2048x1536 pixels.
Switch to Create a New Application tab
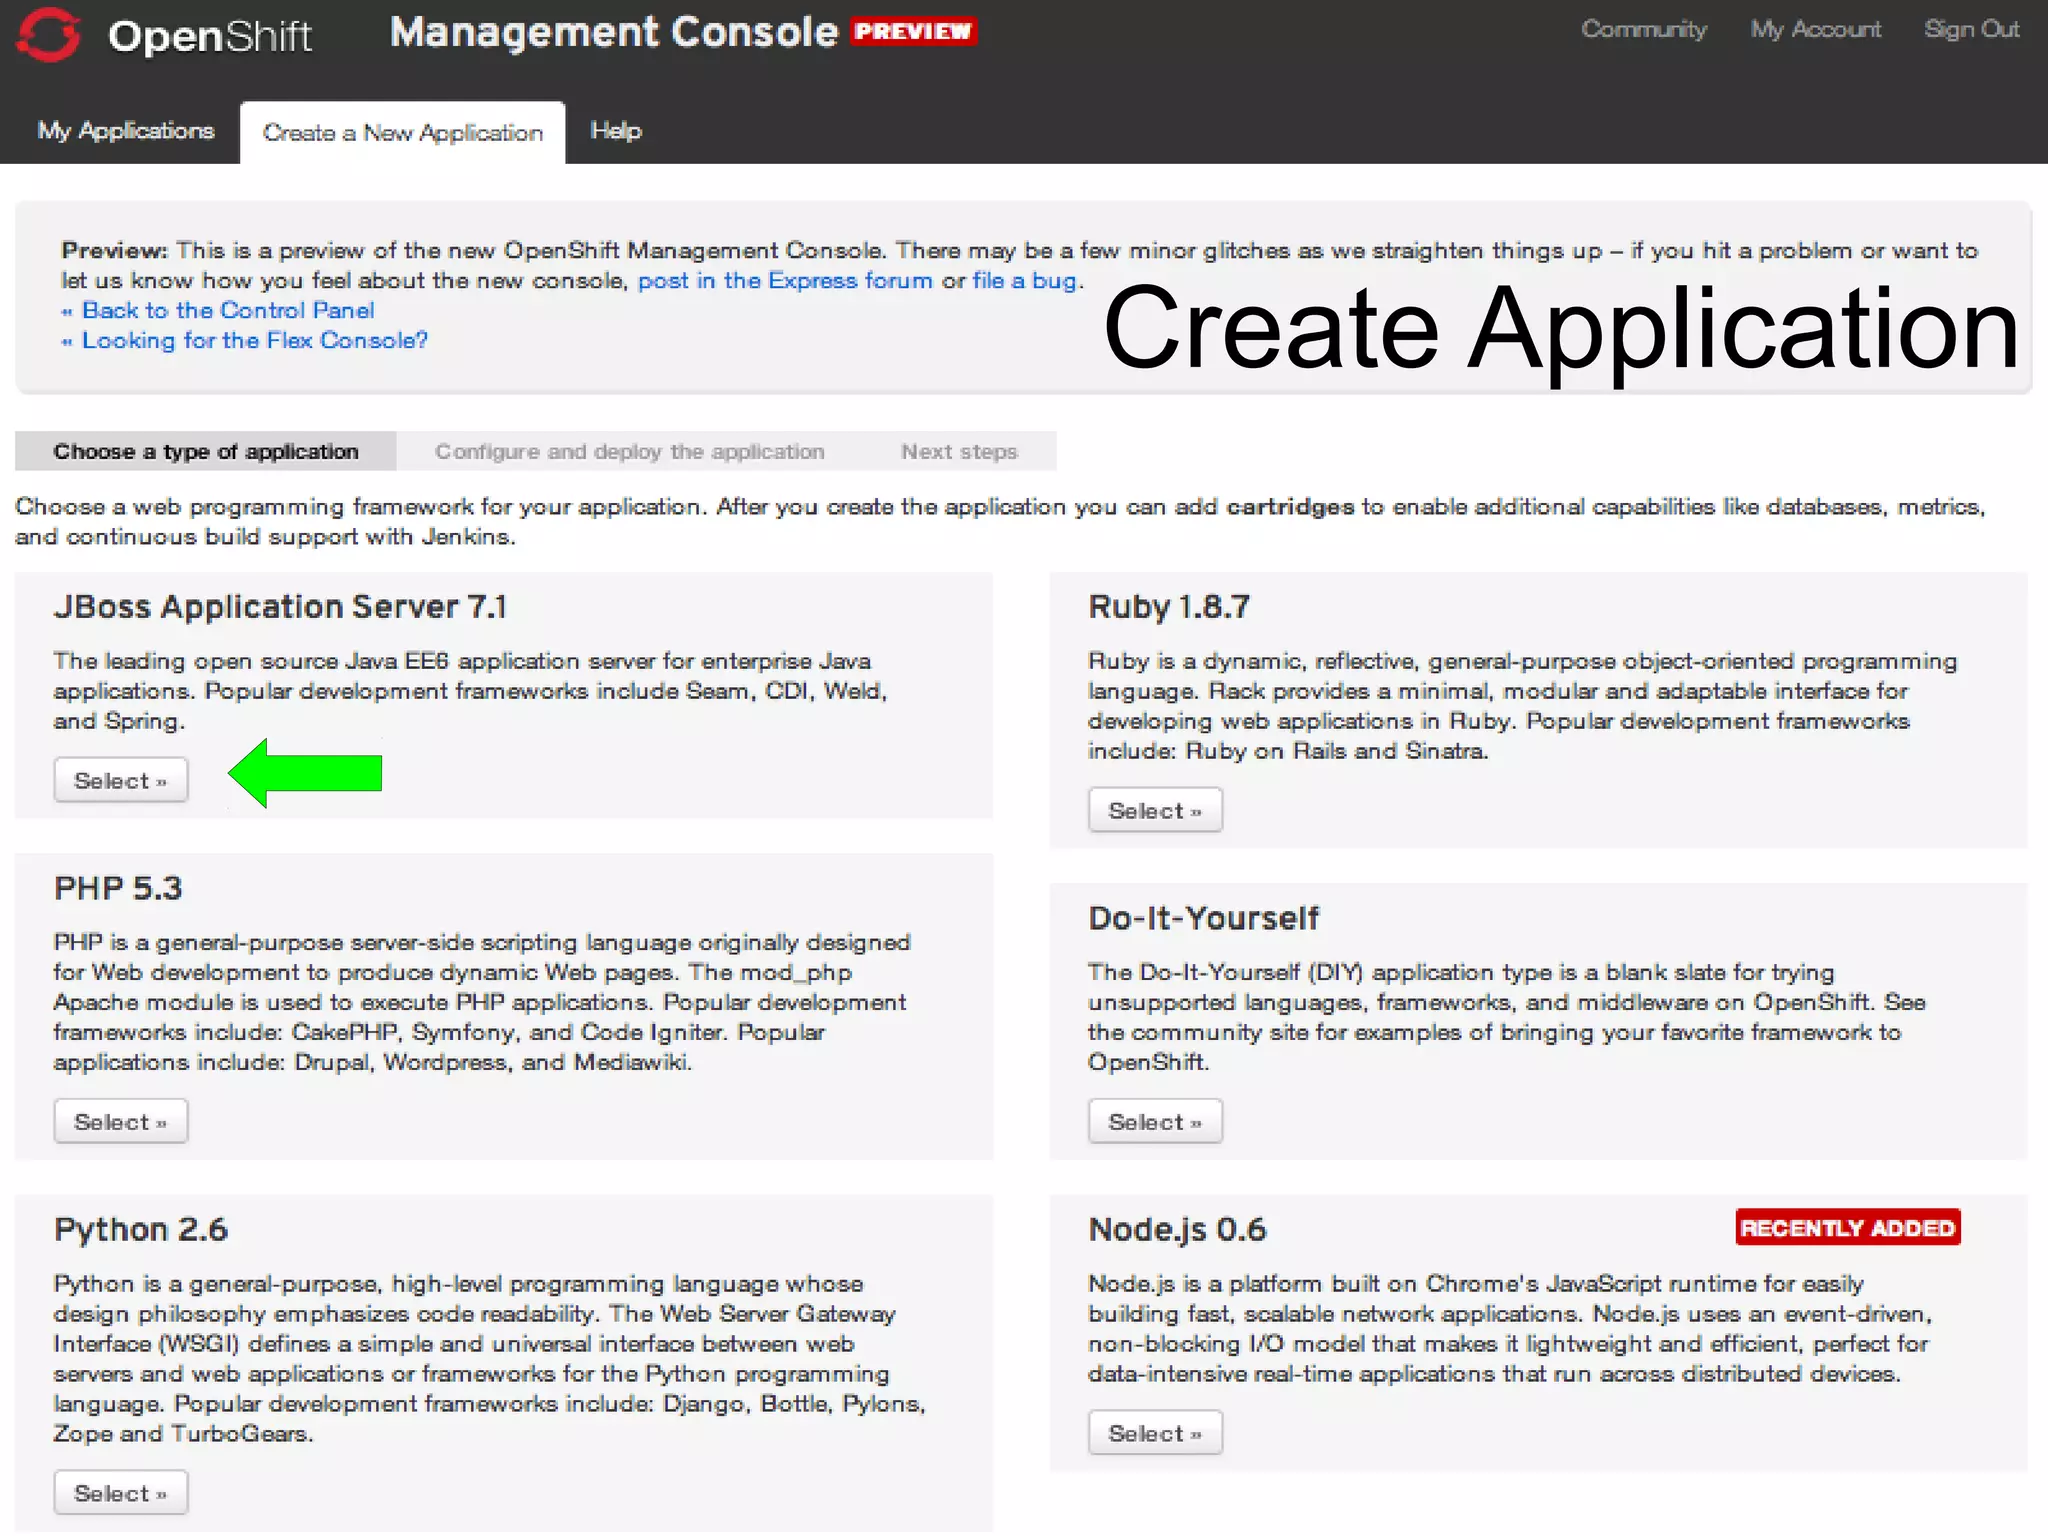[x=403, y=133]
